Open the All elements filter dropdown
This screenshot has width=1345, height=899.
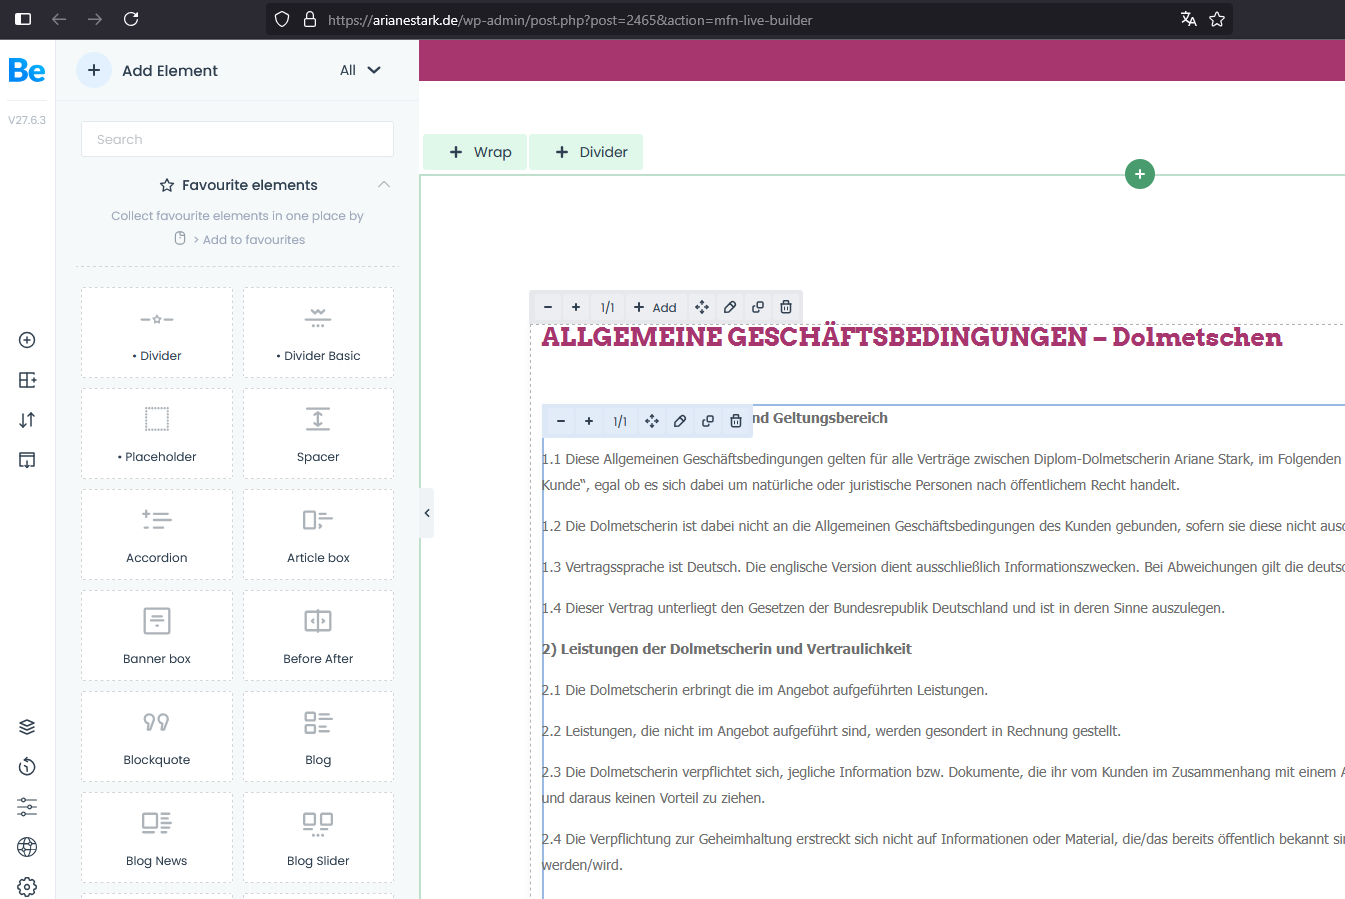(x=360, y=70)
